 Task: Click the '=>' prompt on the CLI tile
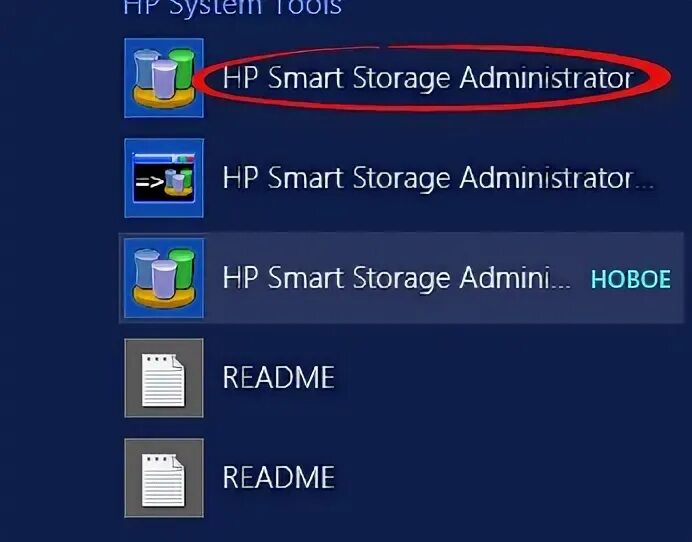tap(150, 182)
